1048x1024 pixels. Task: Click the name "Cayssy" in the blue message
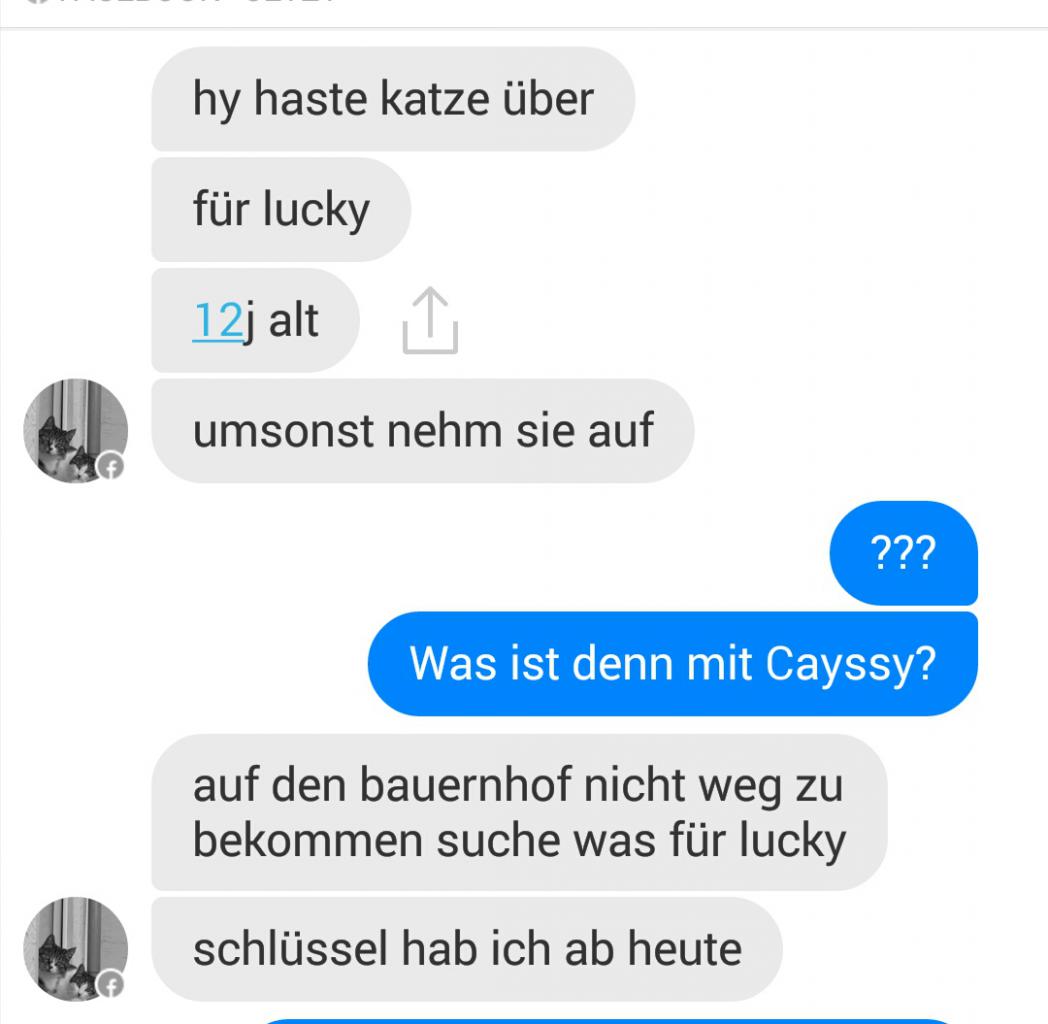click(841, 665)
